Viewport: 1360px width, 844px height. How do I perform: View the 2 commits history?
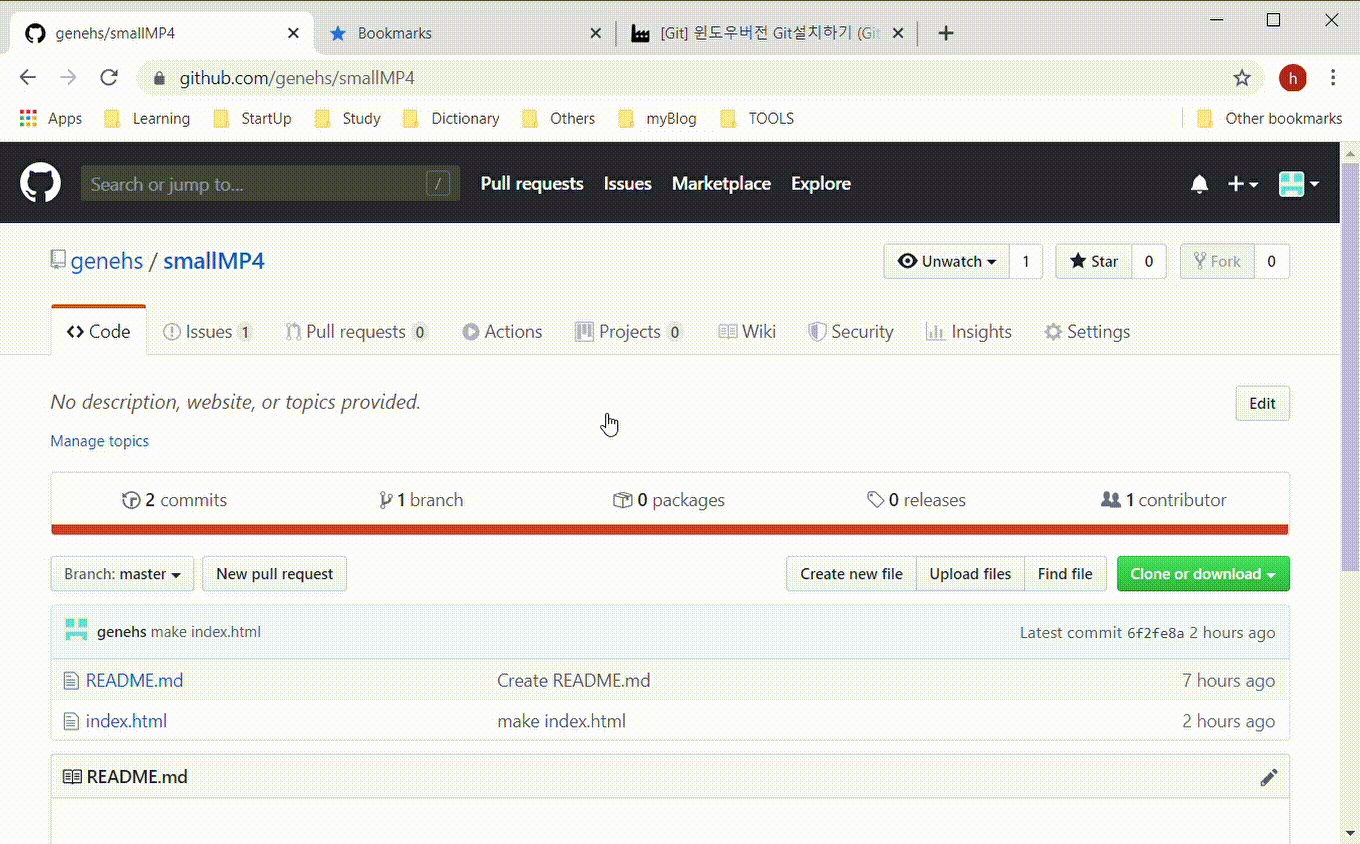click(x=174, y=500)
